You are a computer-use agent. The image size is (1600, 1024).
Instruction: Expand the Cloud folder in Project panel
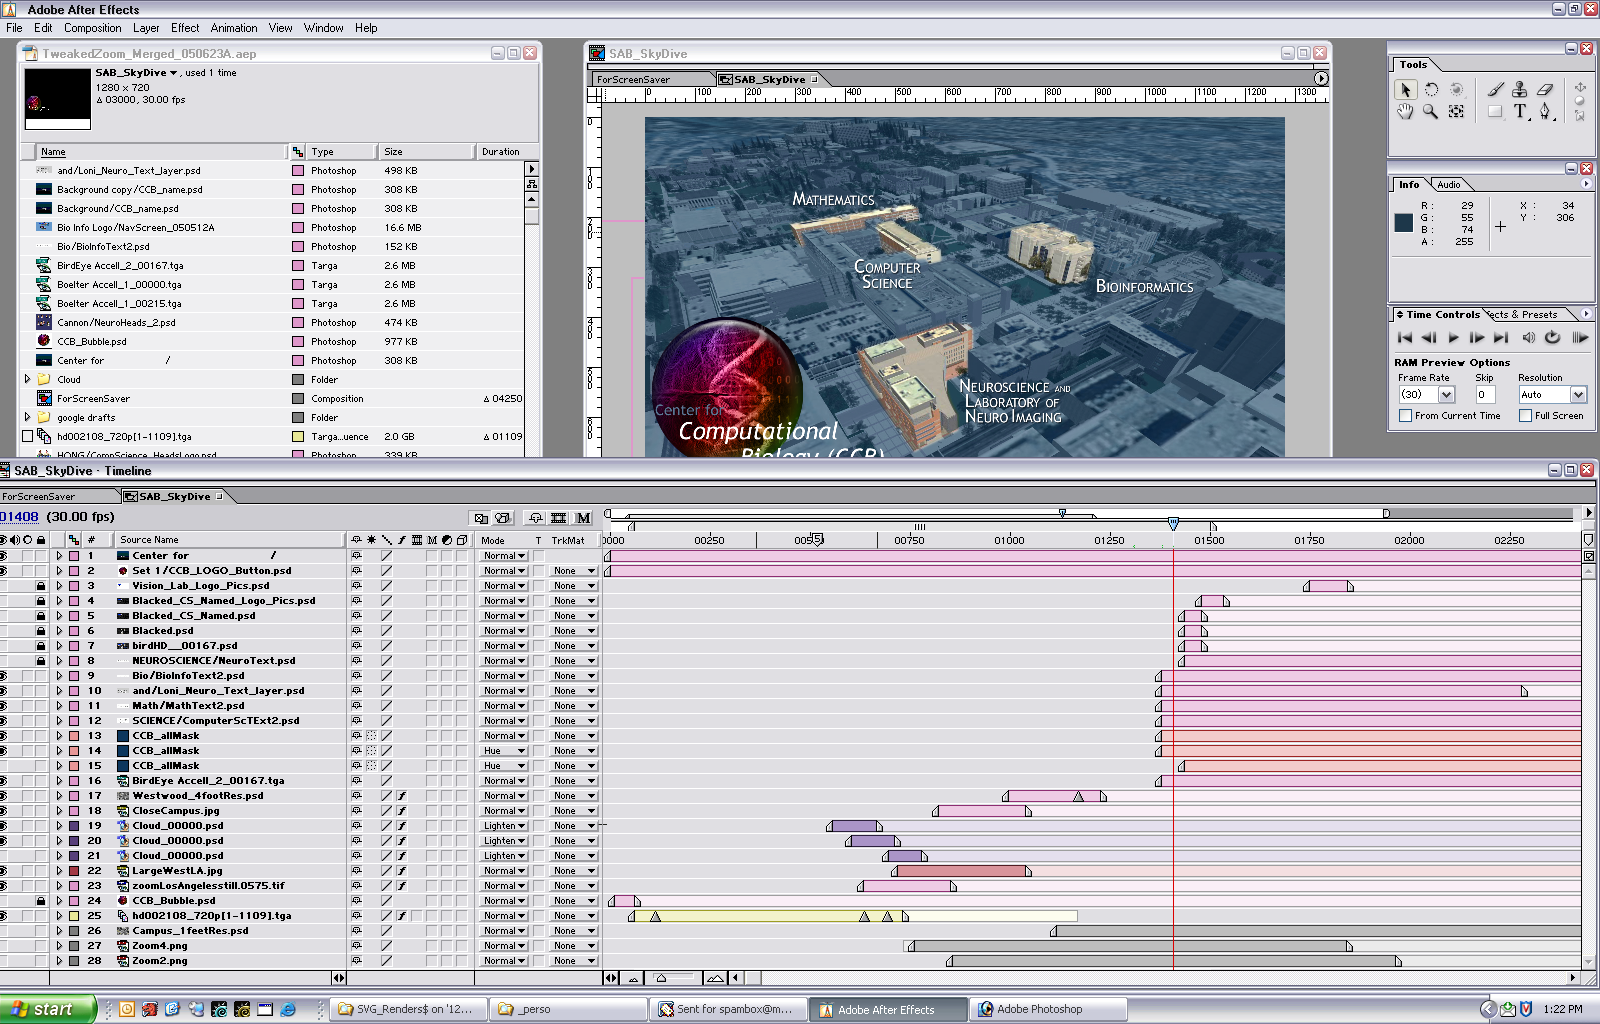(x=28, y=380)
